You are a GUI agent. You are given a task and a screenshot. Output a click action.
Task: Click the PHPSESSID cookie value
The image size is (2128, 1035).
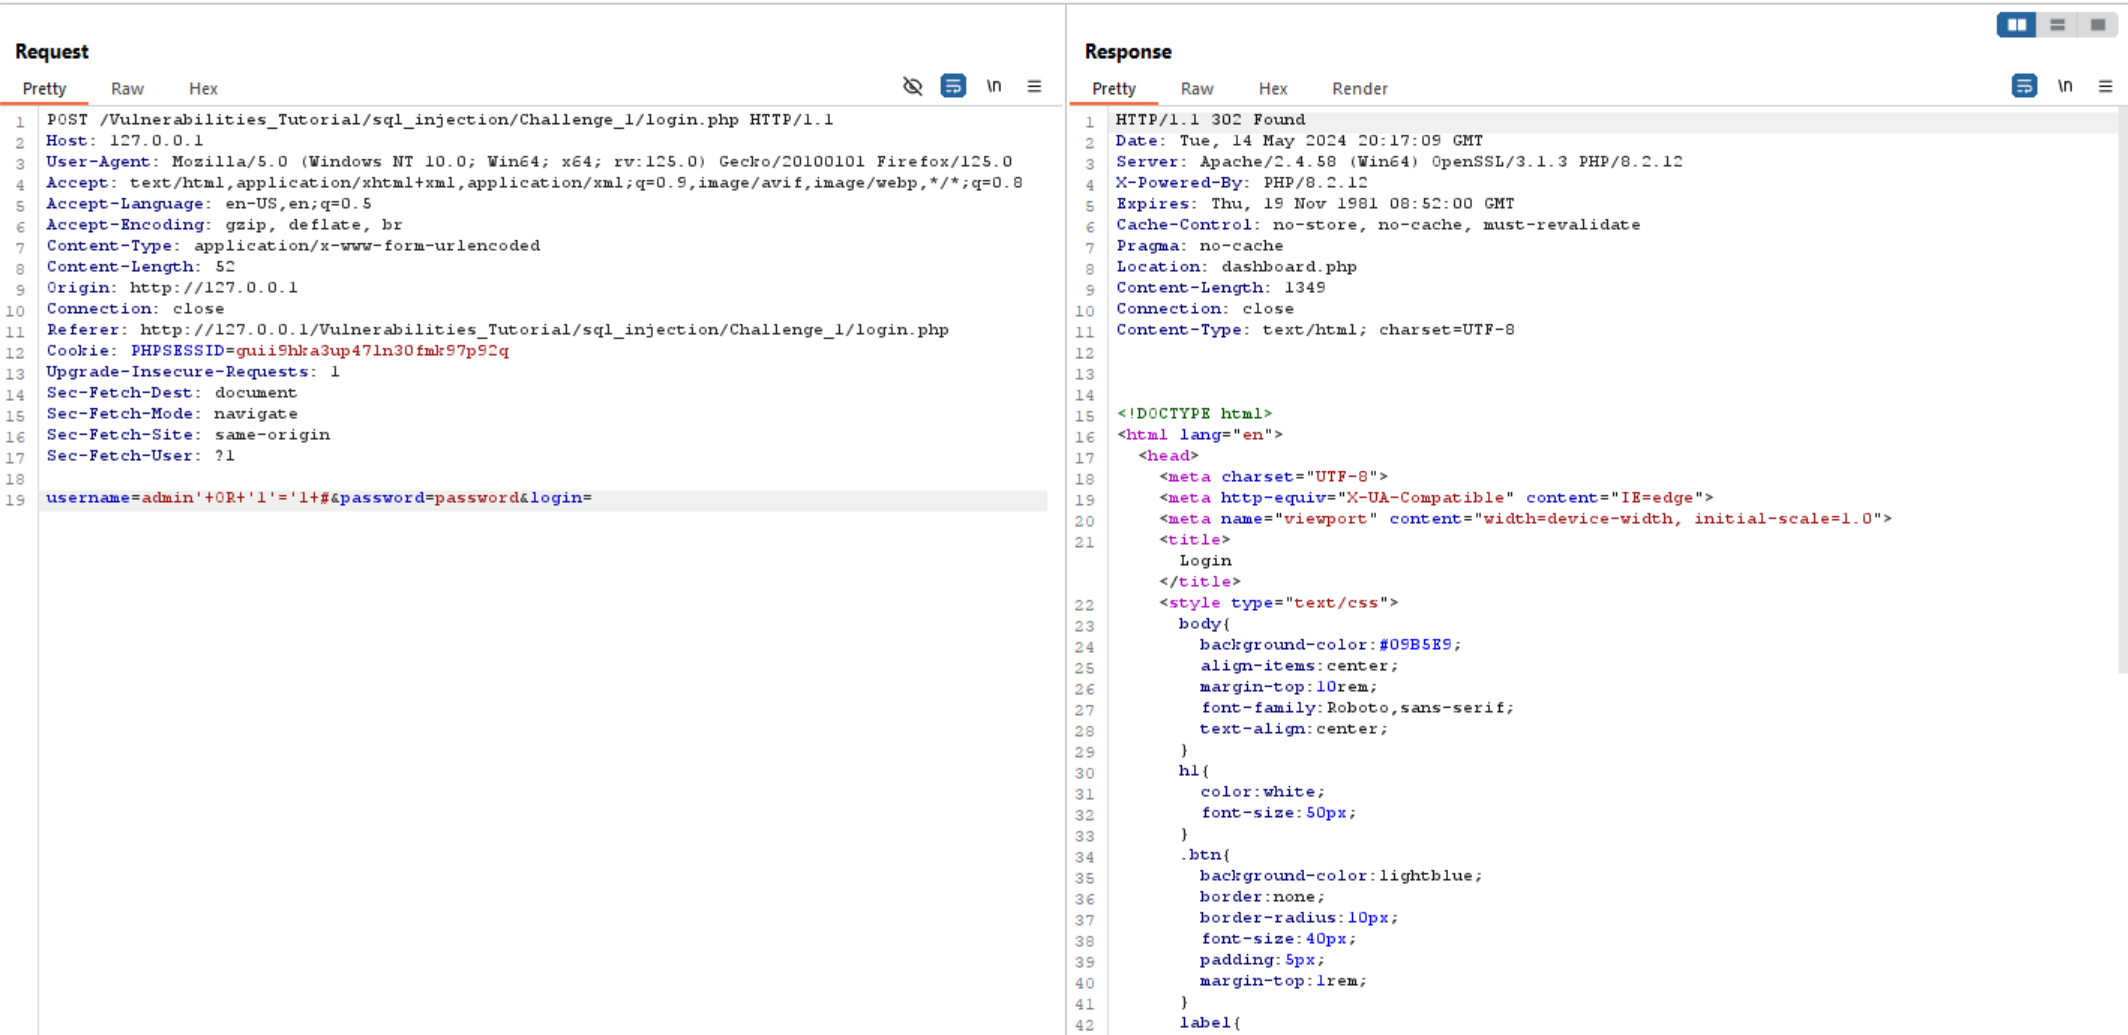point(372,351)
